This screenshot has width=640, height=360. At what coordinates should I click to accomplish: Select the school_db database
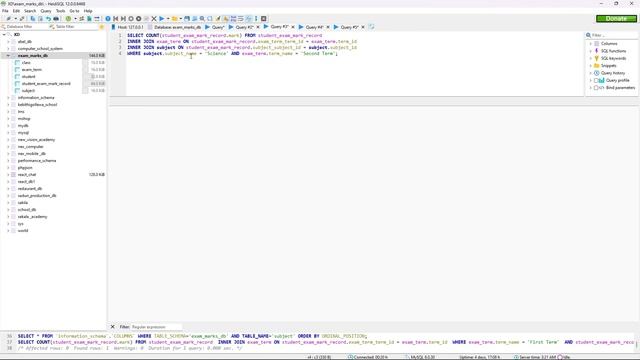pyautogui.click(x=27, y=210)
